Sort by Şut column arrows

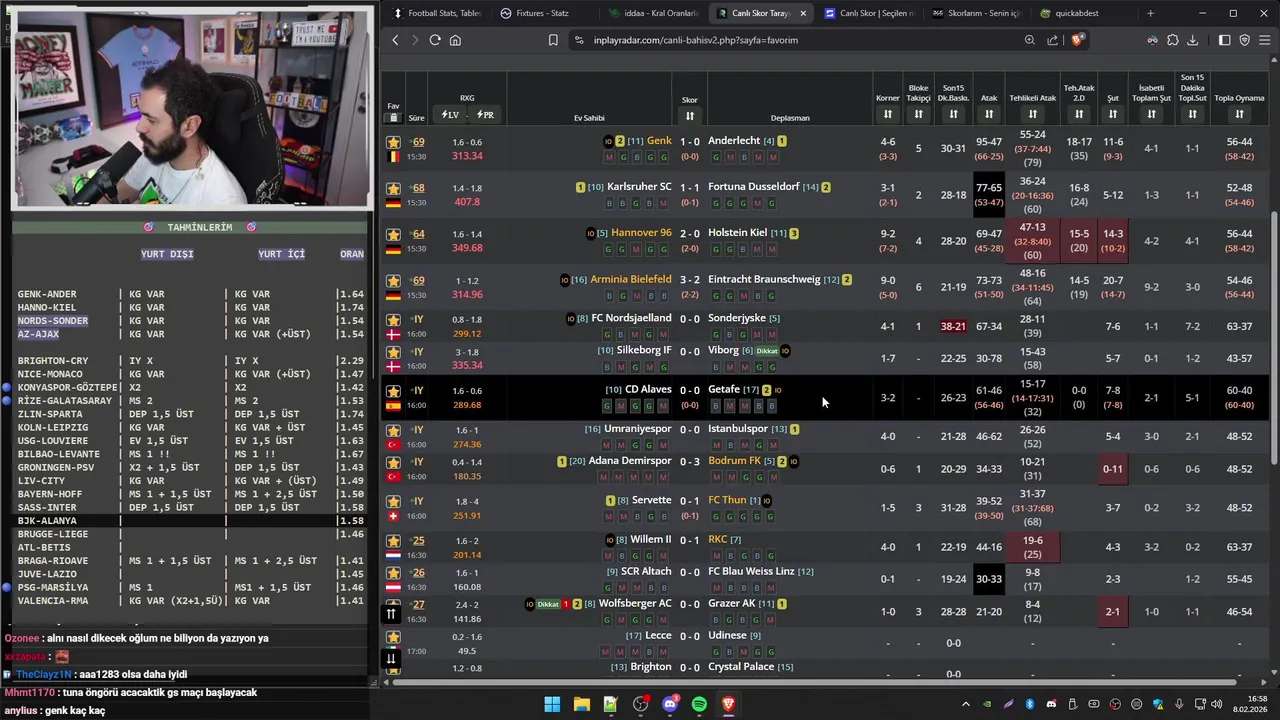[x=1112, y=114]
